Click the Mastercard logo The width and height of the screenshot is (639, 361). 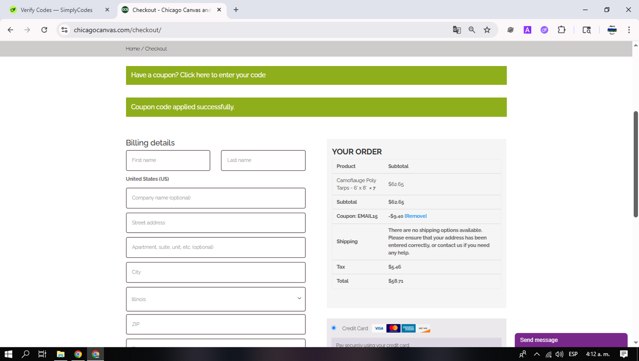(393, 328)
